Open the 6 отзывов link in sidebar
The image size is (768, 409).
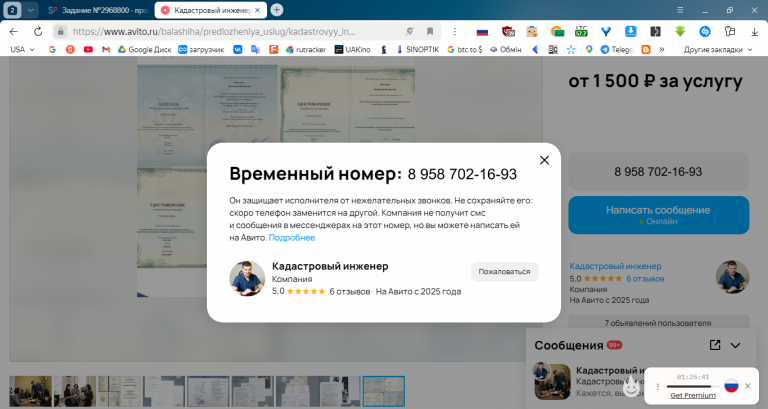point(645,279)
